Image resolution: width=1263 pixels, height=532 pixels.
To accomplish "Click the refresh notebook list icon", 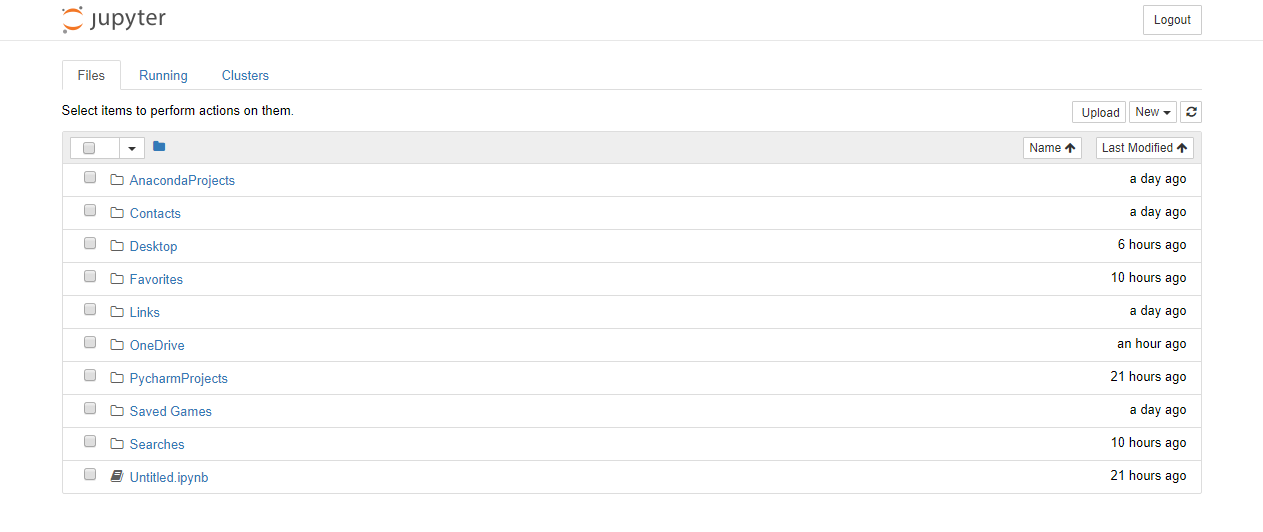I will (1190, 112).
